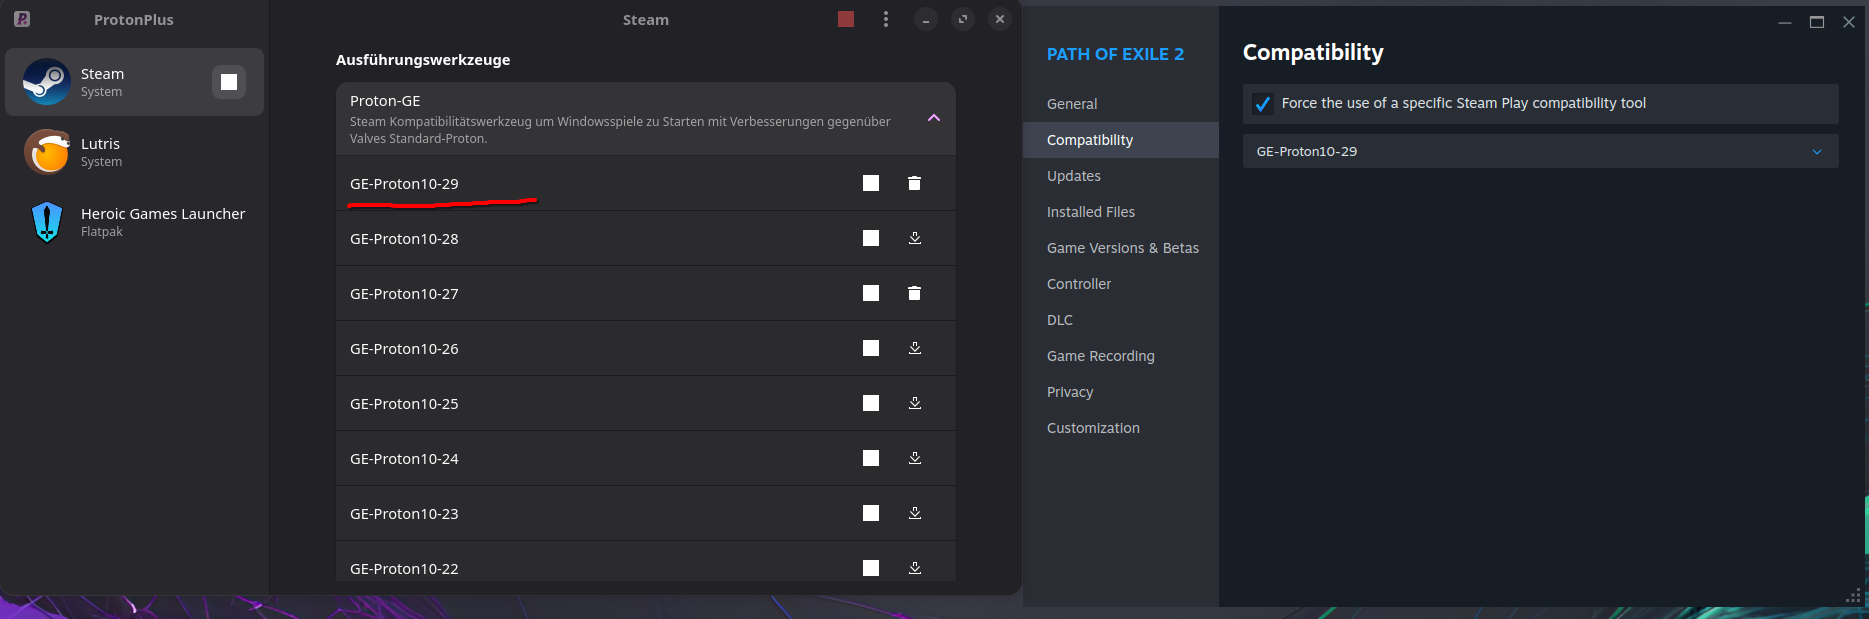Open Updates tab in Steam properties
The width and height of the screenshot is (1869, 619).
1074,176
